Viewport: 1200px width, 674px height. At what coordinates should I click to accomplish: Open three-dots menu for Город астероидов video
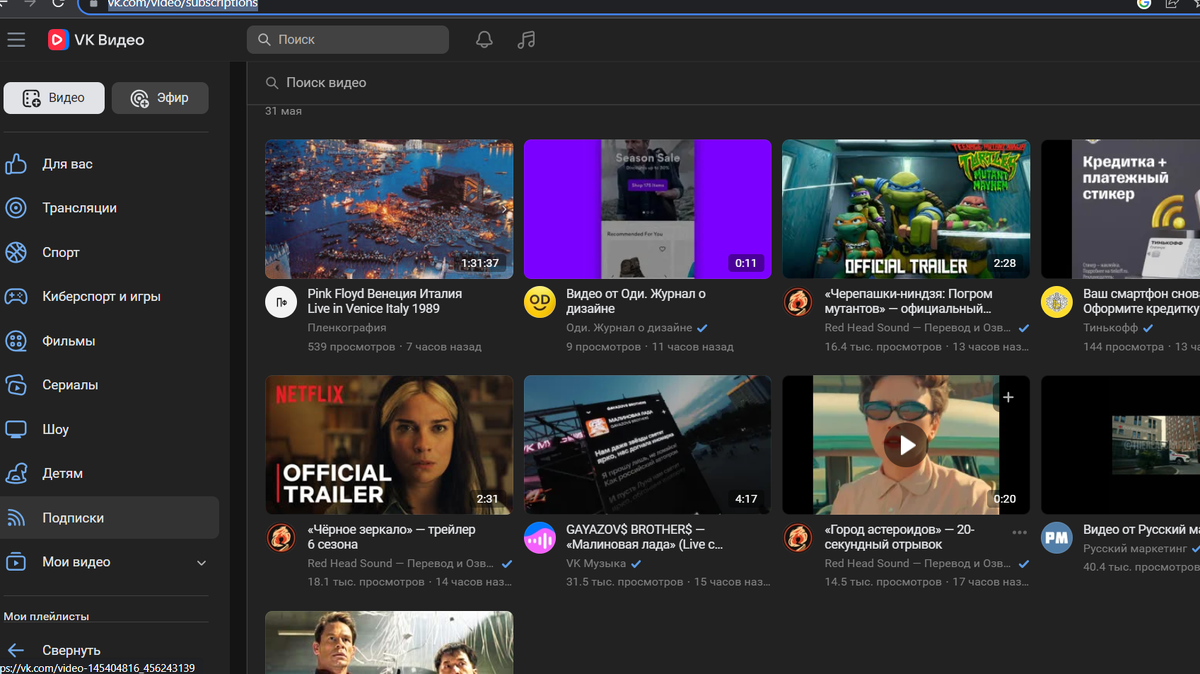[1019, 533]
